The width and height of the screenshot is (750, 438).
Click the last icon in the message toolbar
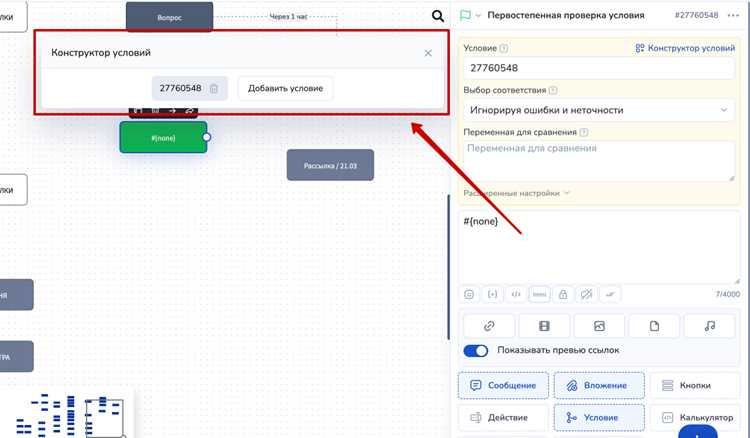(610, 294)
